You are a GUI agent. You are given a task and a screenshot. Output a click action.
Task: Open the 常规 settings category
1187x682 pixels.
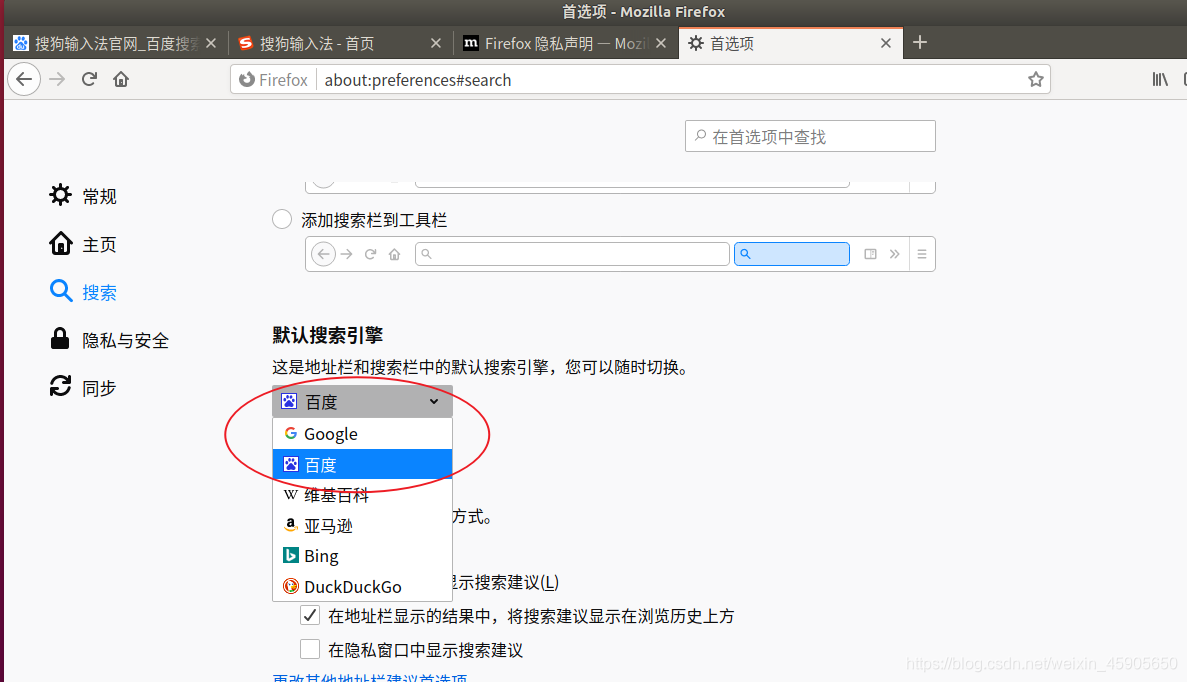tap(83, 196)
